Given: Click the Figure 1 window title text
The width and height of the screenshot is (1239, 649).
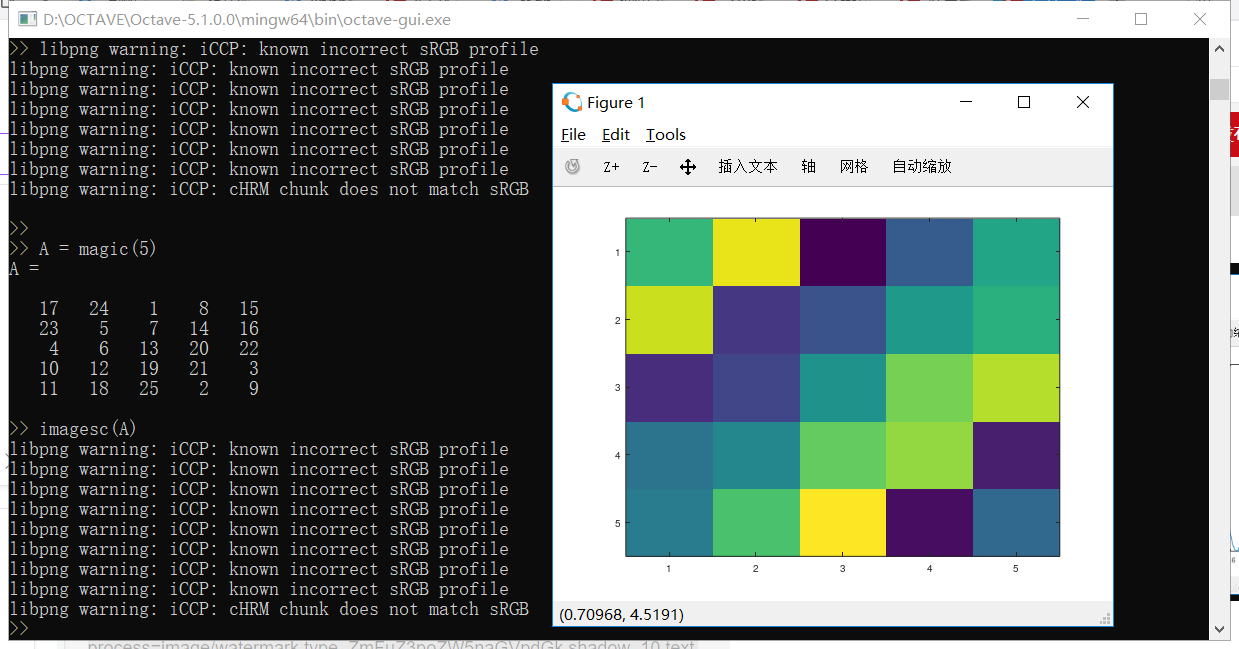Looking at the screenshot, I should pos(616,102).
